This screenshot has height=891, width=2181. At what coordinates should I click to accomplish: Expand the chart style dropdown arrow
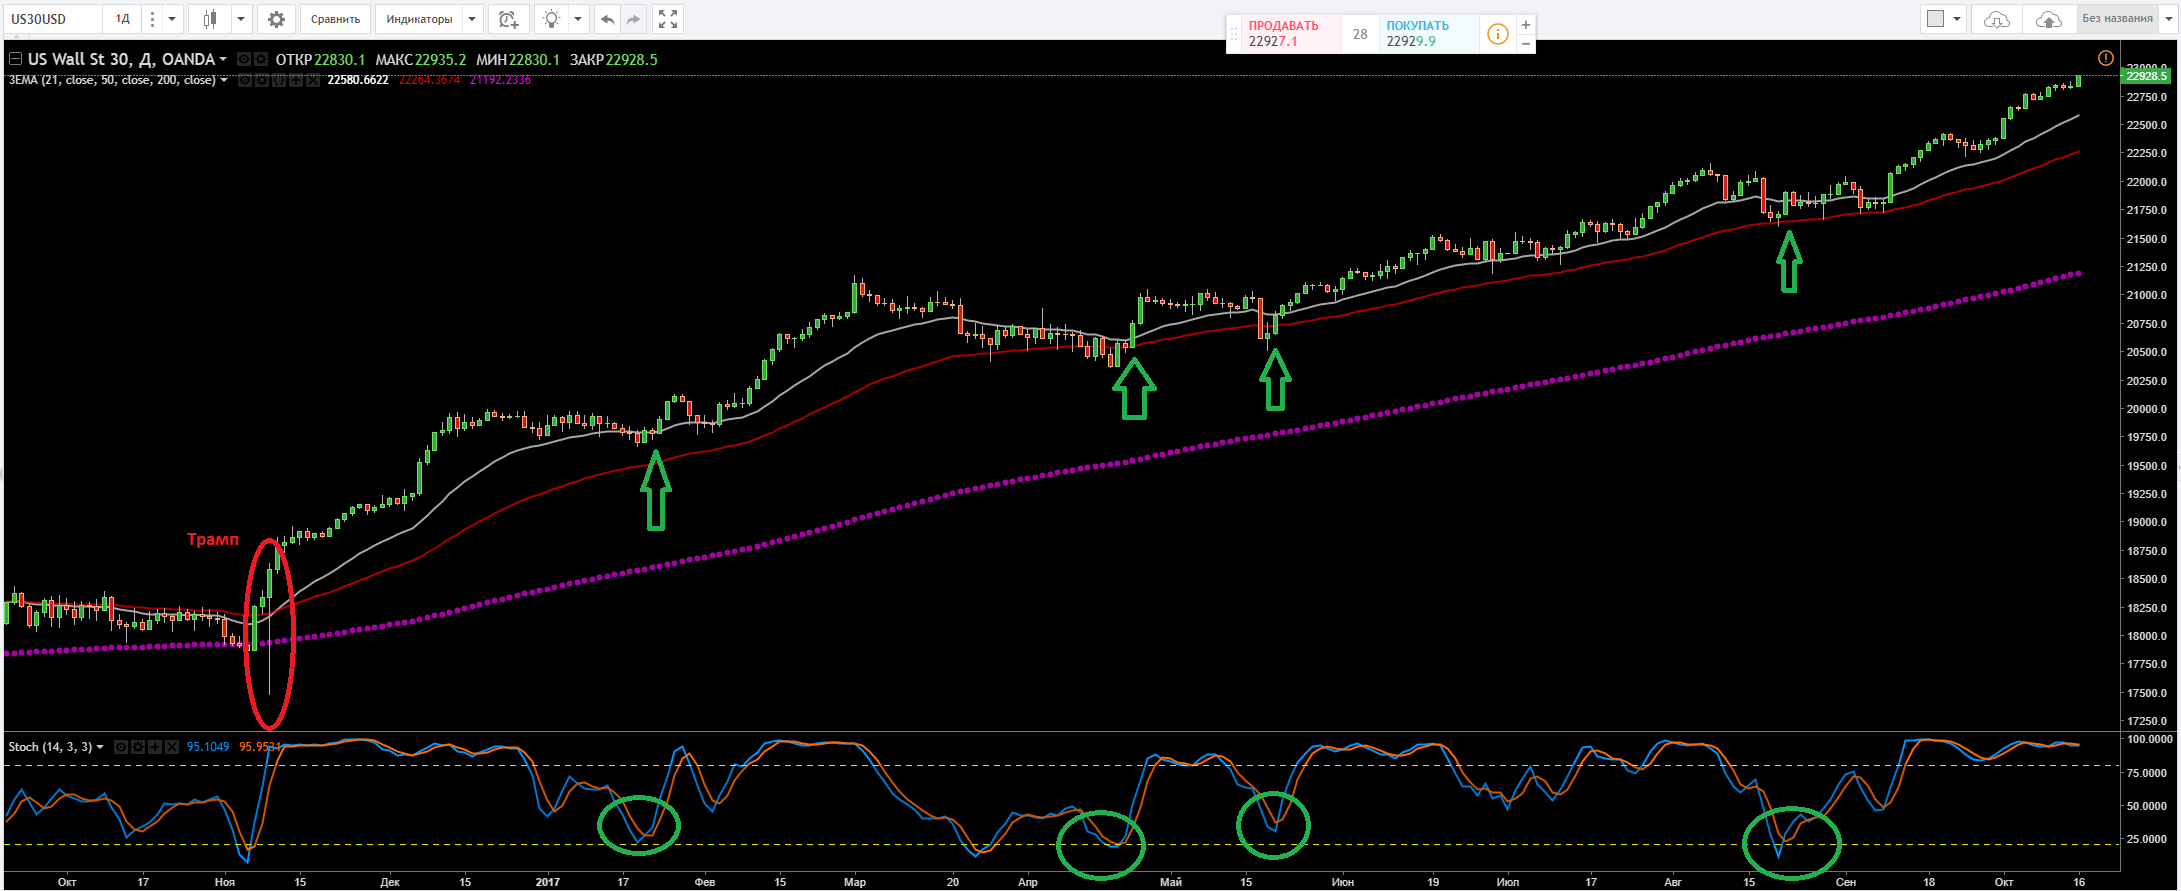pyautogui.click(x=241, y=19)
